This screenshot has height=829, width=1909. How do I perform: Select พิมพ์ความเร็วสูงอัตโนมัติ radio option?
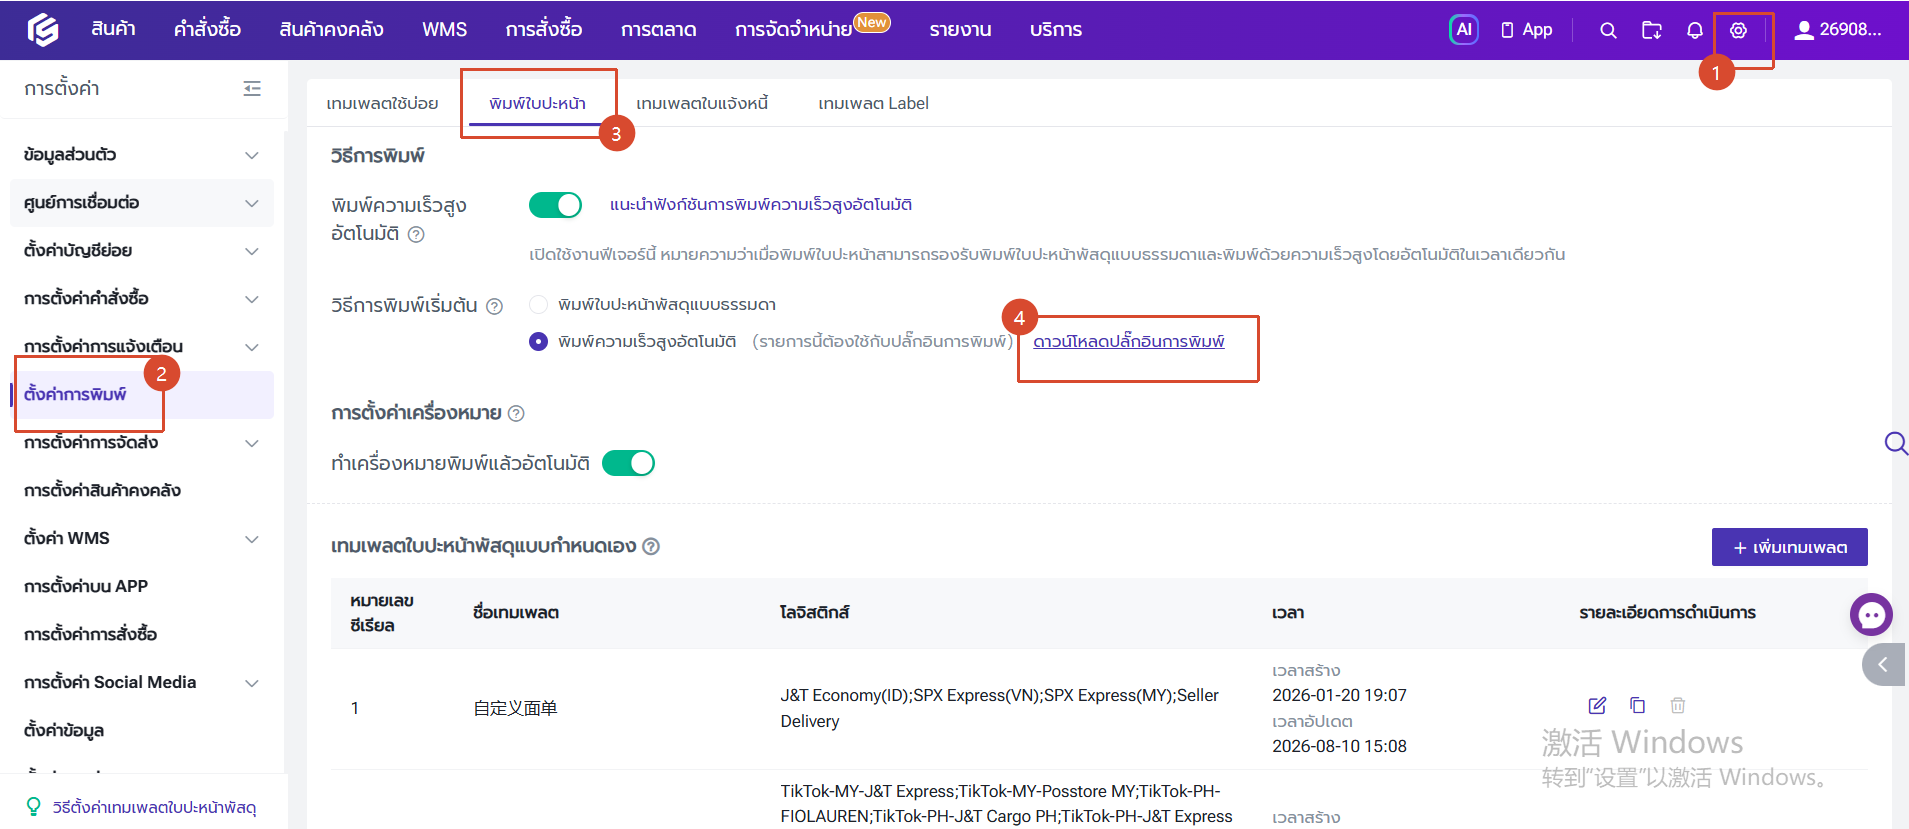(x=538, y=342)
